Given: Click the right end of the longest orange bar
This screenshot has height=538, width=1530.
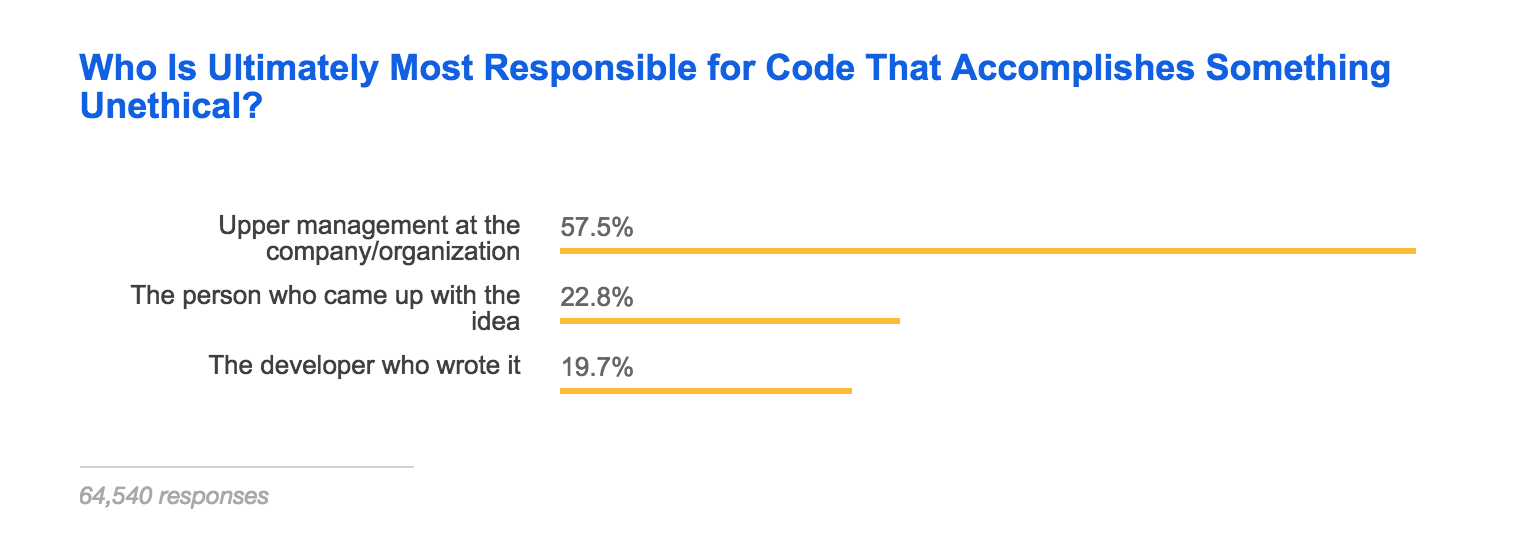Looking at the screenshot, I should tap(1412, 251).
